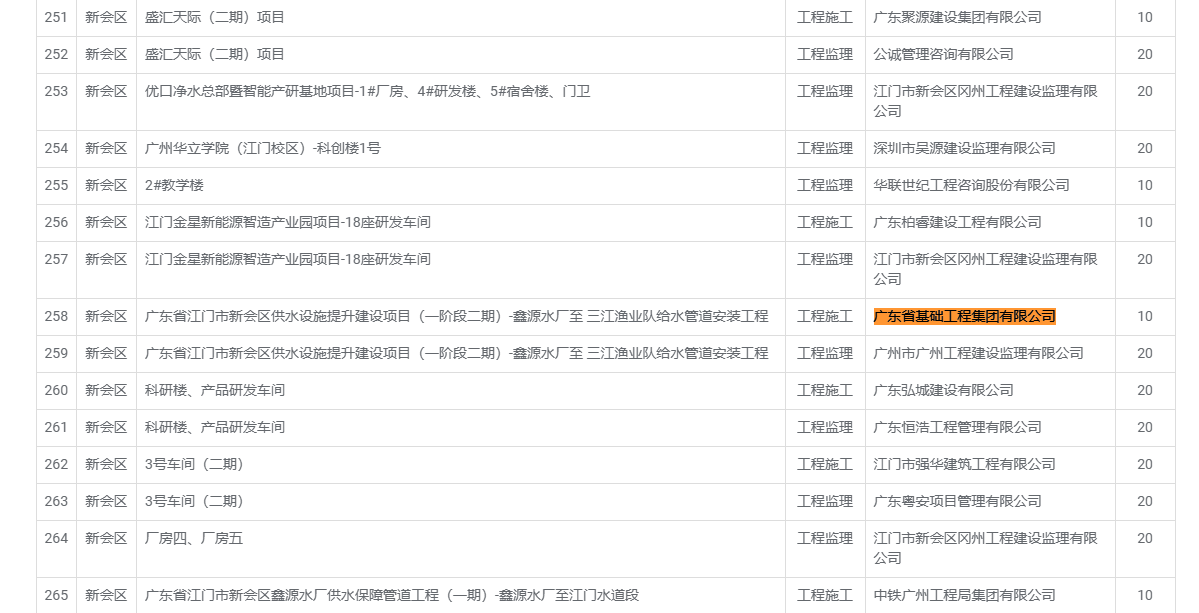Select row number 251
1199x613 pixels.
pyautogui.click(x=56, y=17)
